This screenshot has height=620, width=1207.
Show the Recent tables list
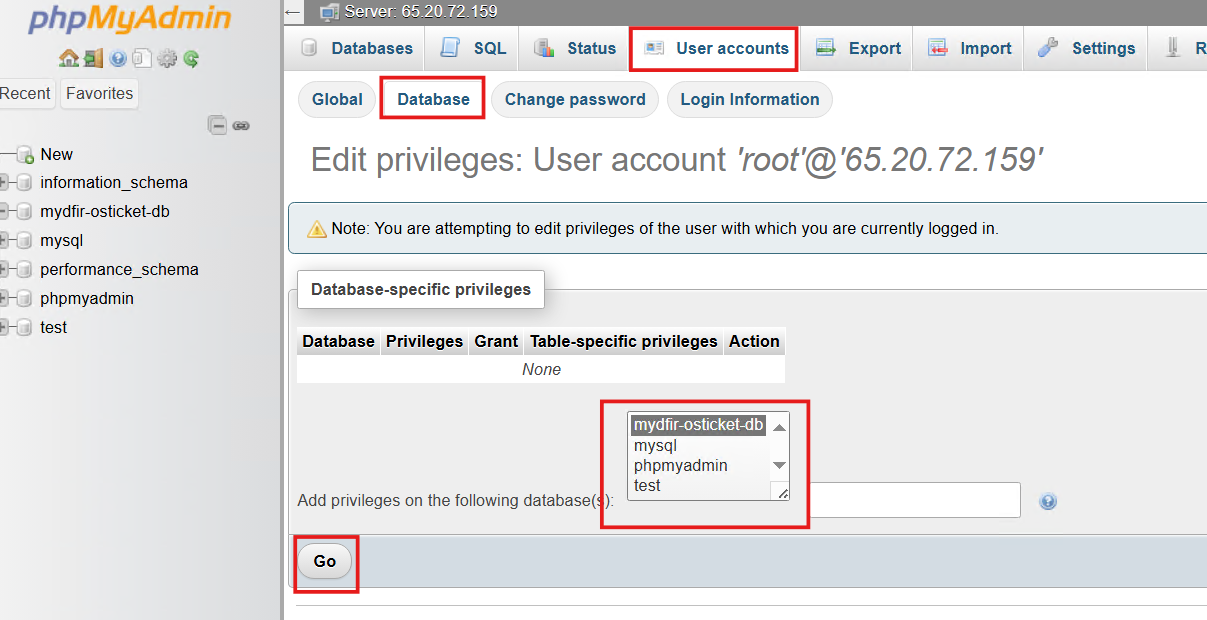pyautogui.click(x=26, y=93)
